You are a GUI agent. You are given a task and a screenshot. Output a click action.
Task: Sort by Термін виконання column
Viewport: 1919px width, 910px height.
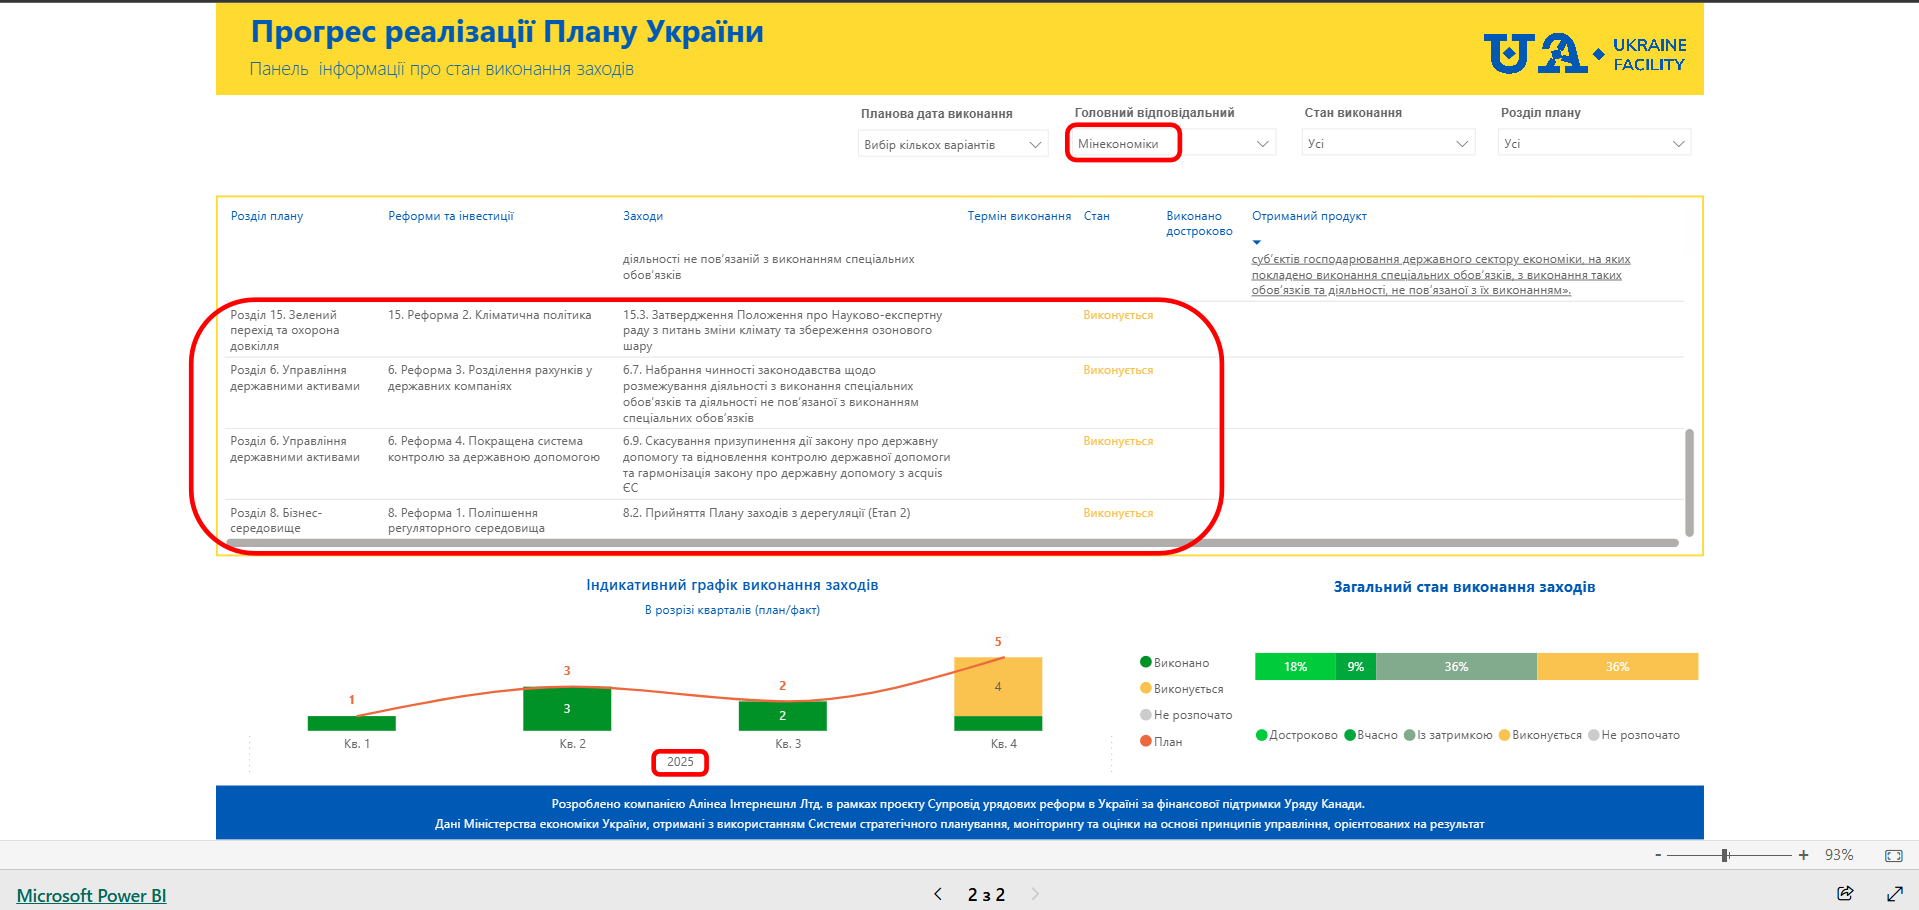1019,216
